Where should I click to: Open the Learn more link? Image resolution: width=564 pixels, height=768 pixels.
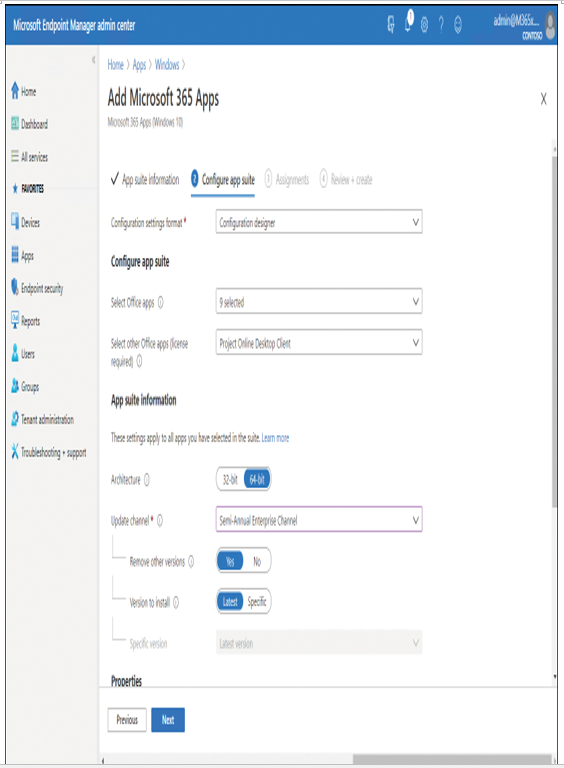(x=275, y=438)
